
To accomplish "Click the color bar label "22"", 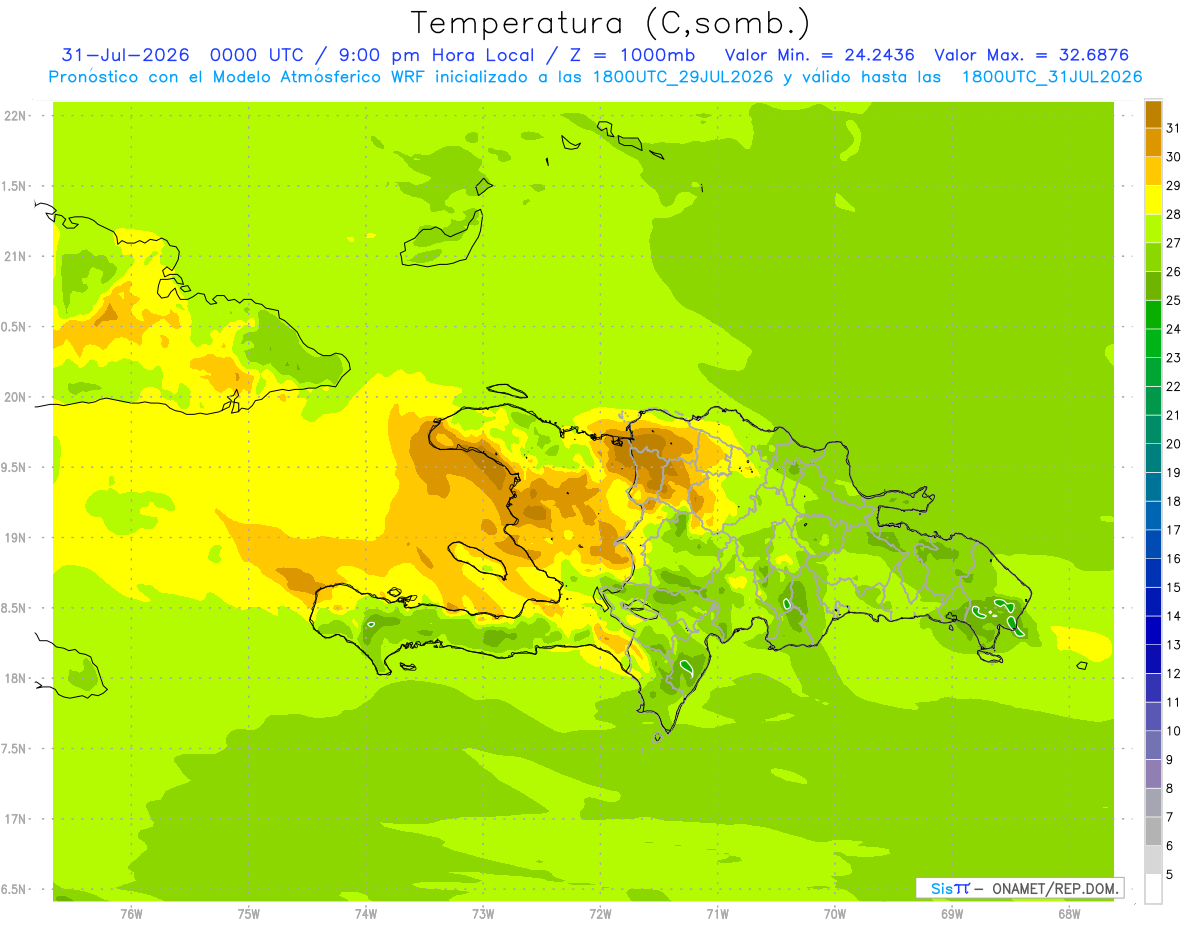I will [1174, 387].
